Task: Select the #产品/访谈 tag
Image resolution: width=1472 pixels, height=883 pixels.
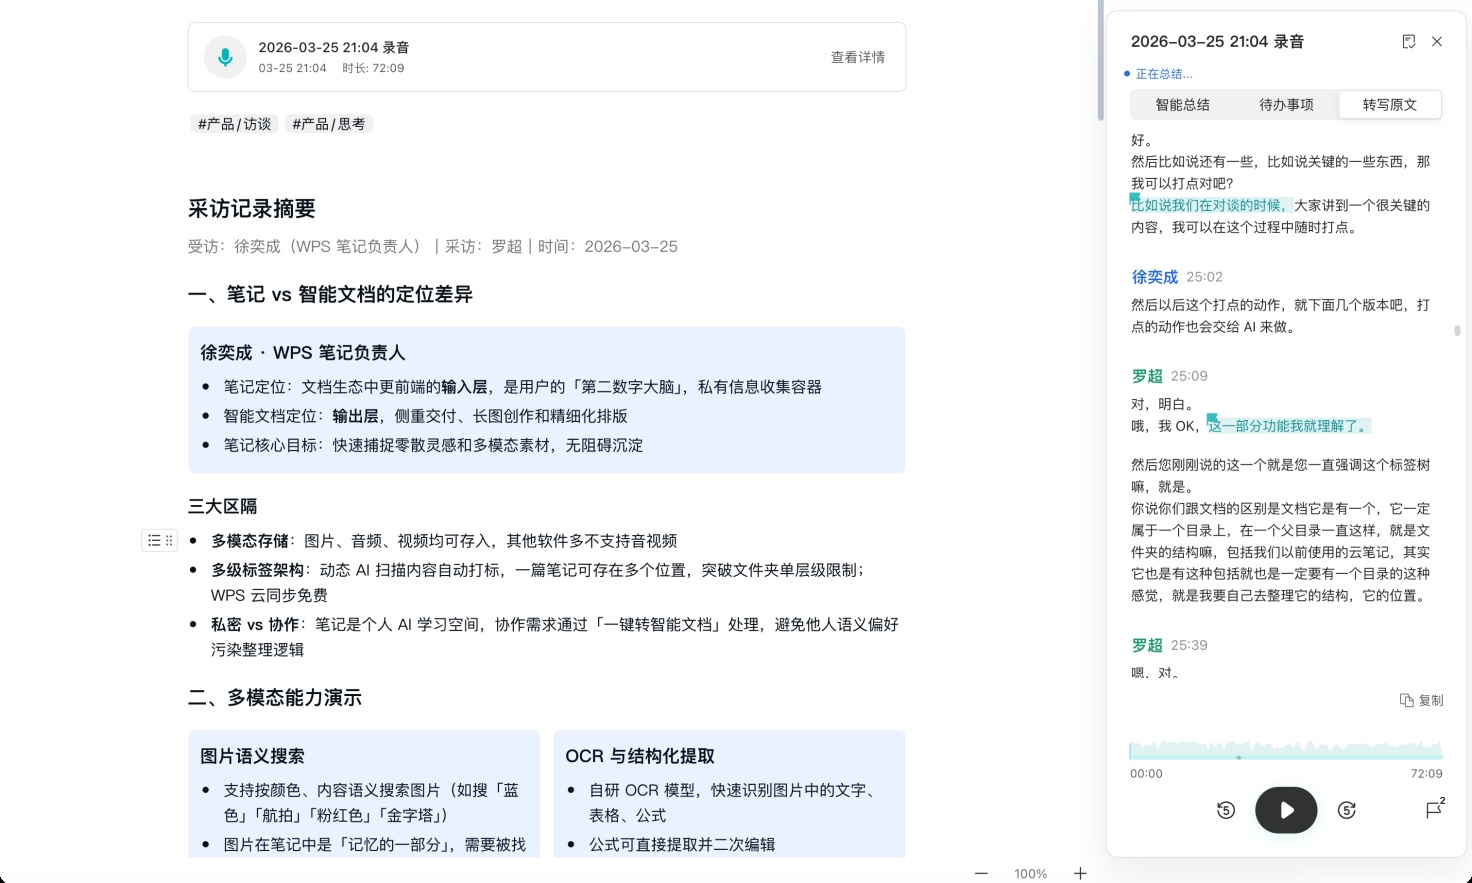Action: tap(233, 123)
